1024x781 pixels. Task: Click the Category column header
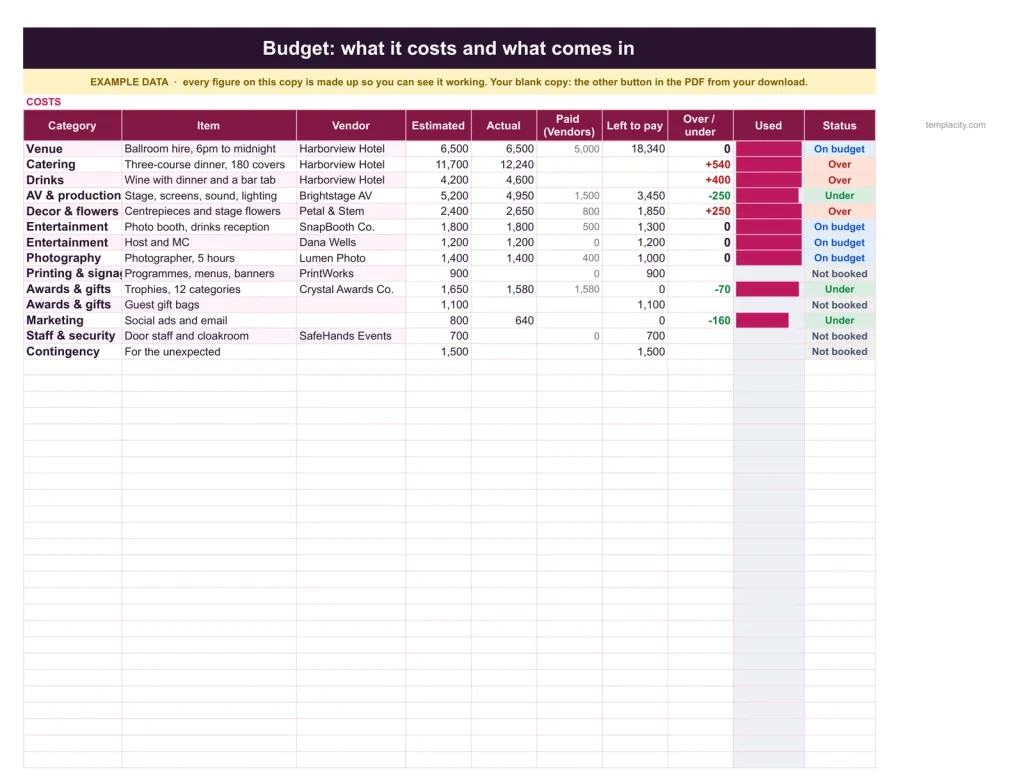pyautogui.click(x=72, y=125)
